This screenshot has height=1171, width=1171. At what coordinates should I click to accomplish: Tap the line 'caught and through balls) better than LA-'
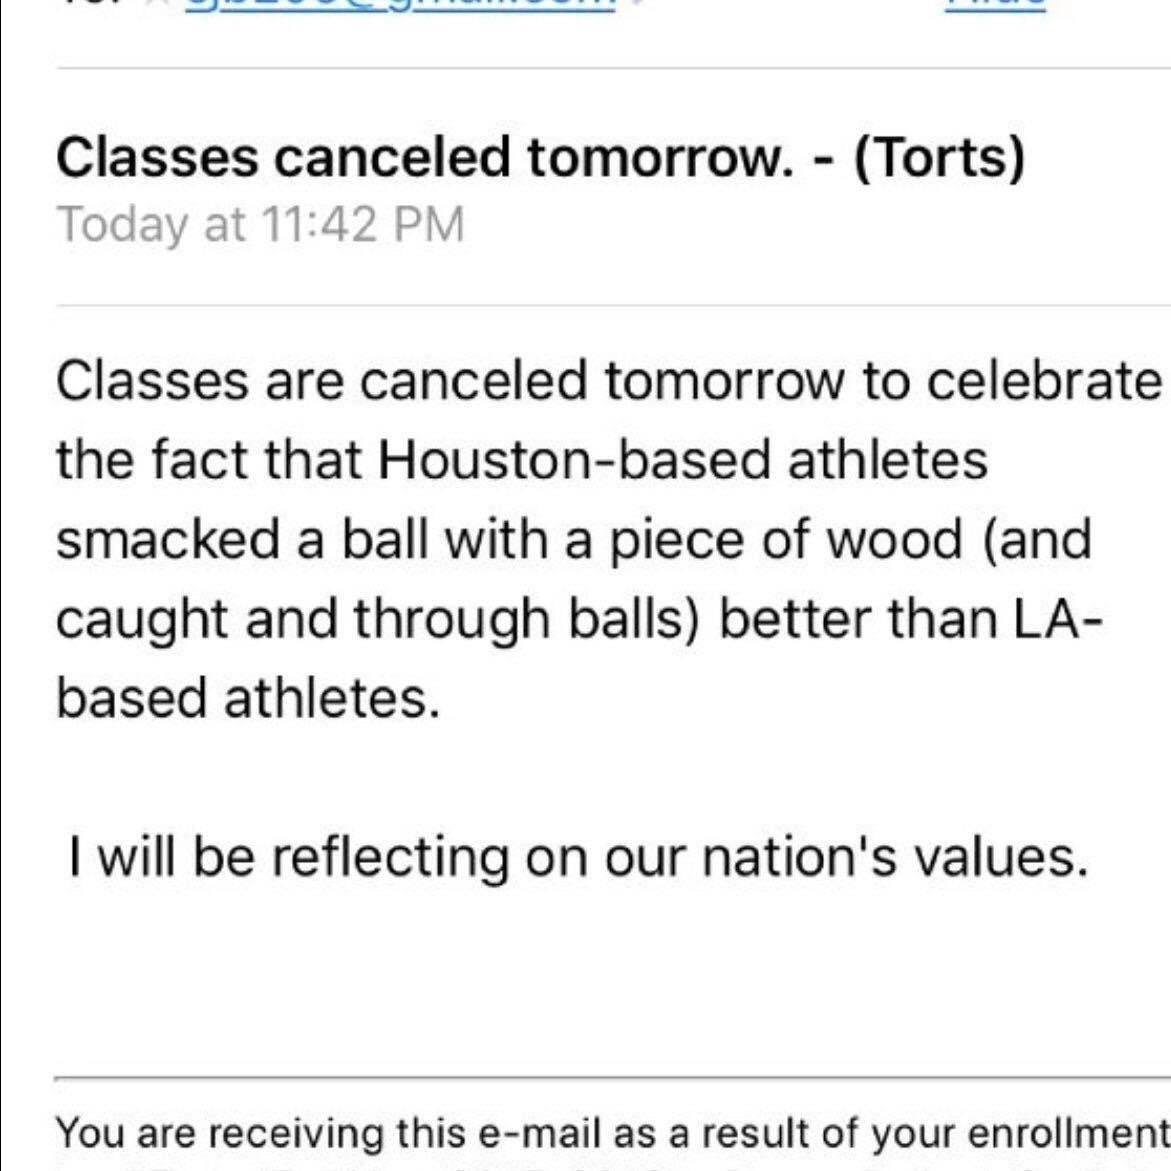(579, 620)
